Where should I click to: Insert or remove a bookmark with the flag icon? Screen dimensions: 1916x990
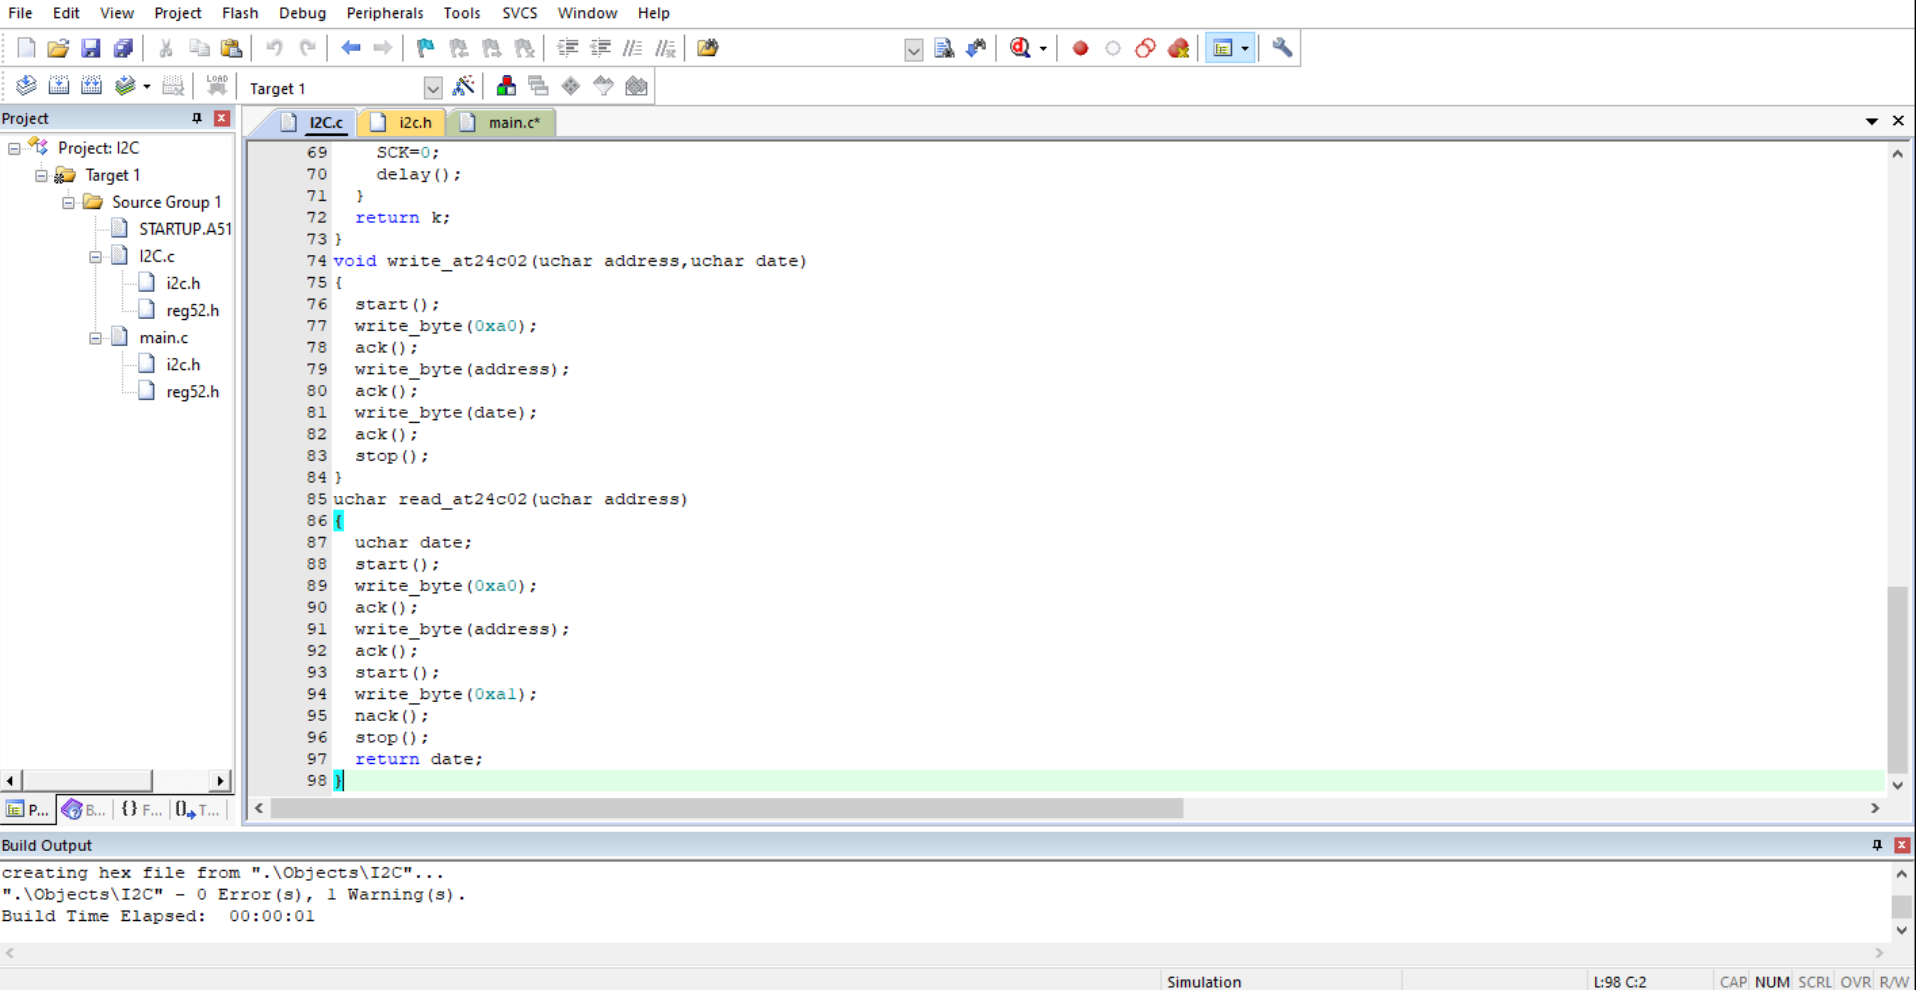coord(426,48)
